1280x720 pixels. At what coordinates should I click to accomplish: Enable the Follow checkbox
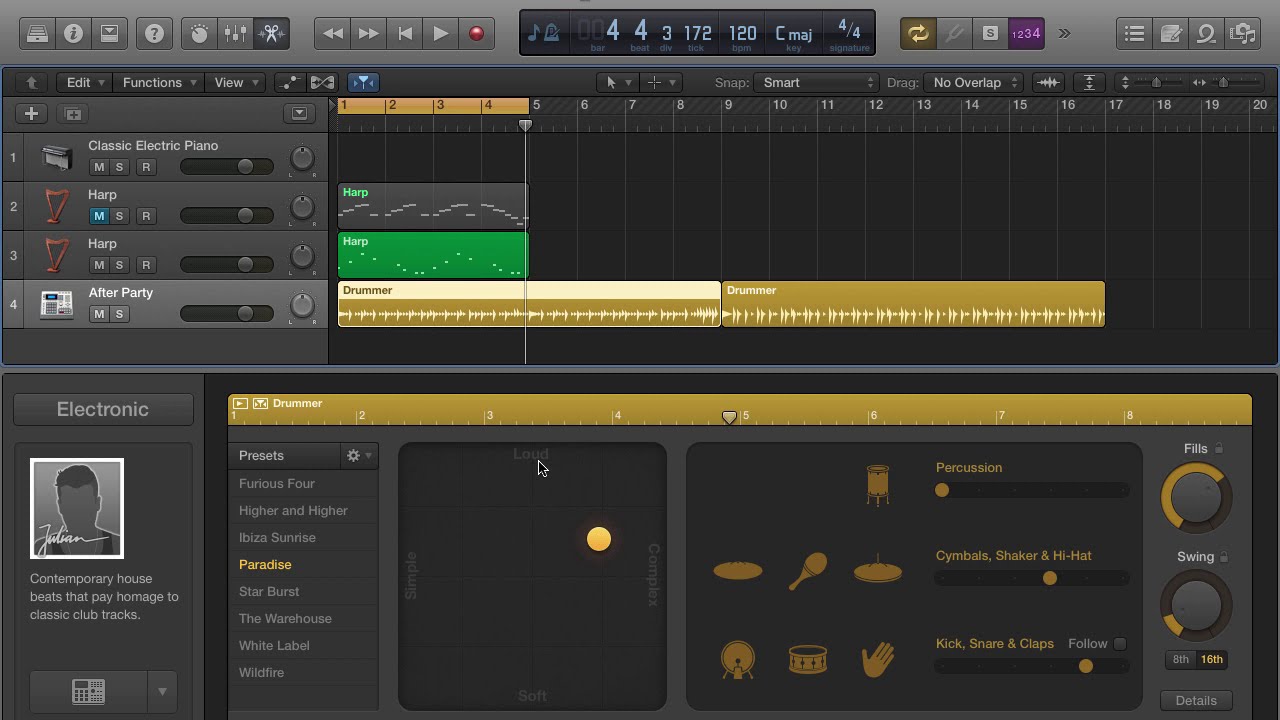pyautogui.click(x=1120, y=644)
